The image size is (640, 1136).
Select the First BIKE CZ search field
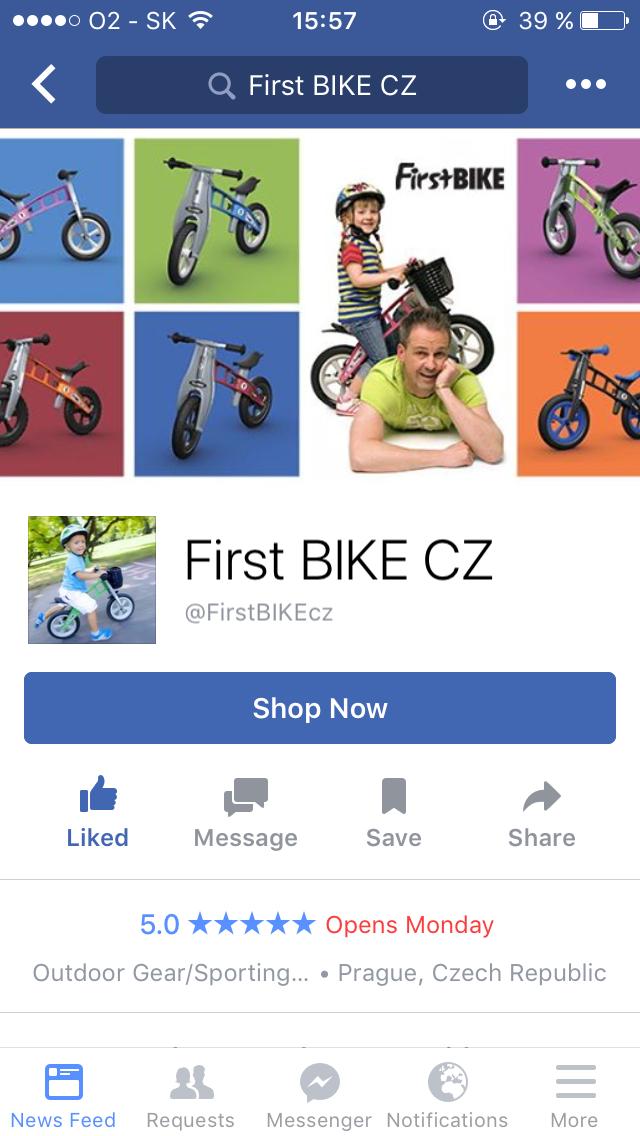pos(312,85)
